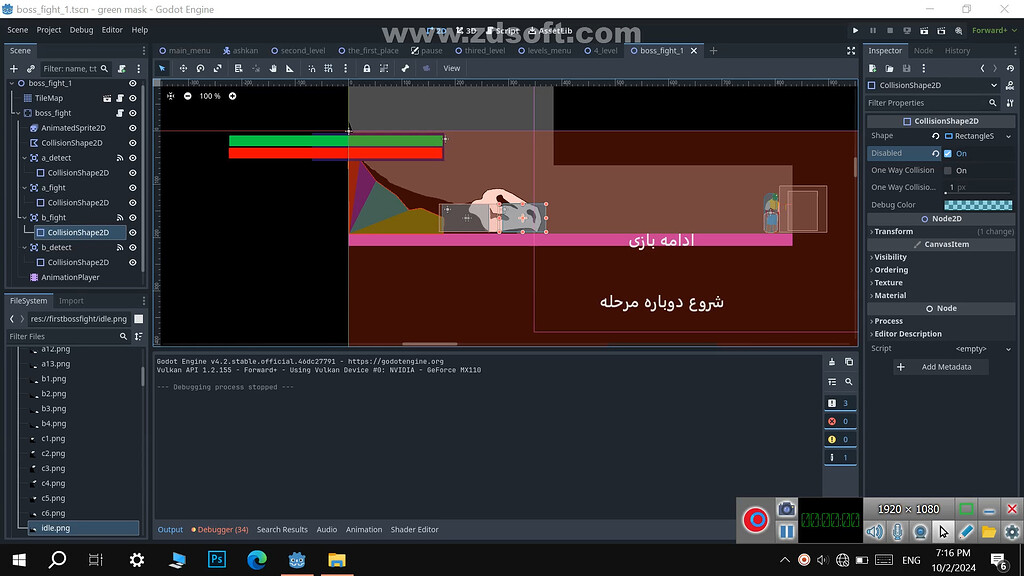Pause the running project

click(x=872, y=30)
